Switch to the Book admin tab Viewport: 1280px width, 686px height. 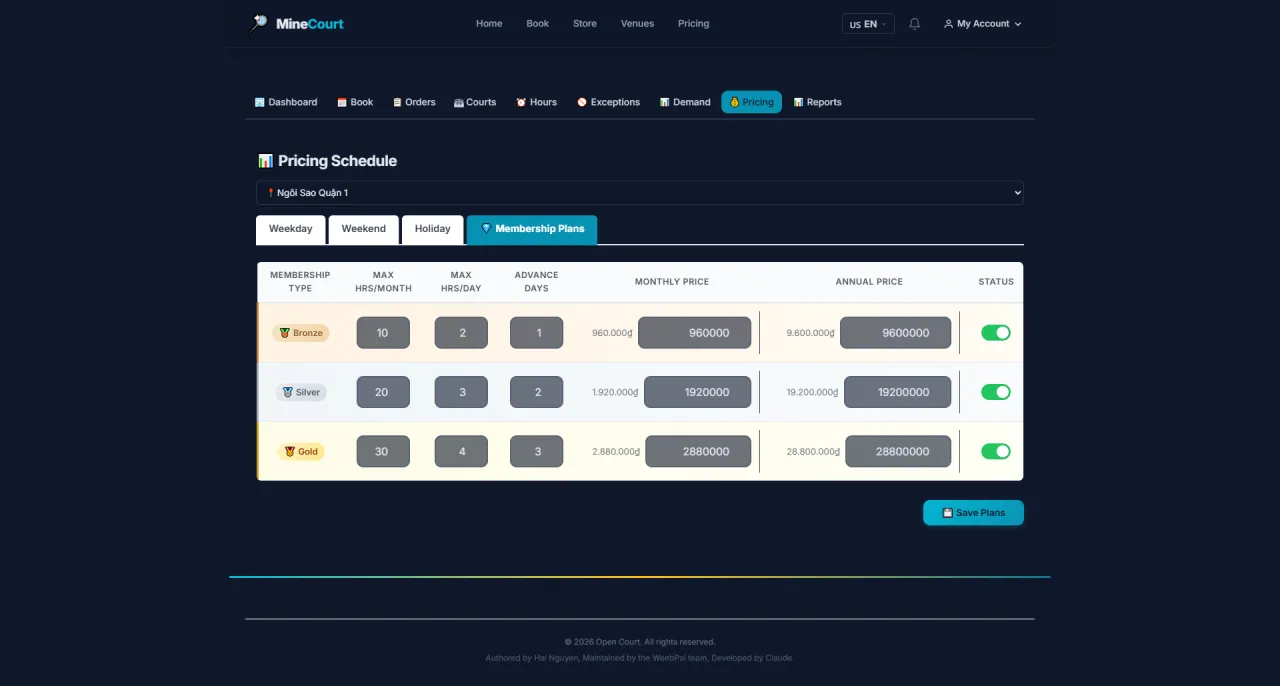coord(355,102)
